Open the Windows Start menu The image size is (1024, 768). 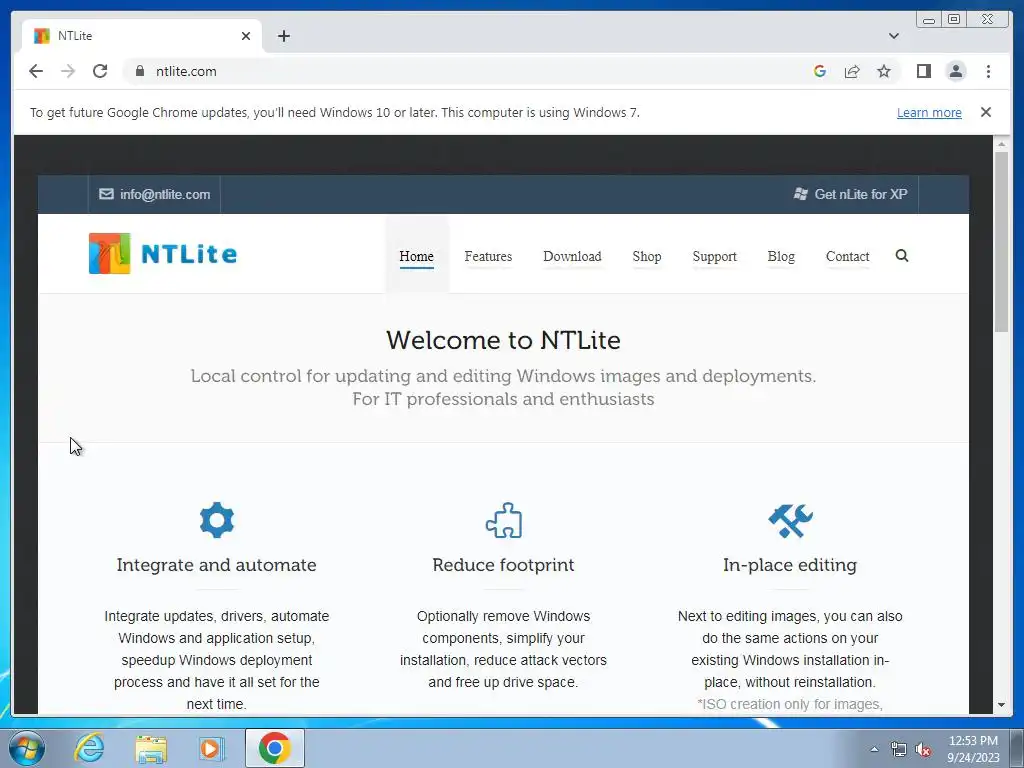click(x=27, y=748)
